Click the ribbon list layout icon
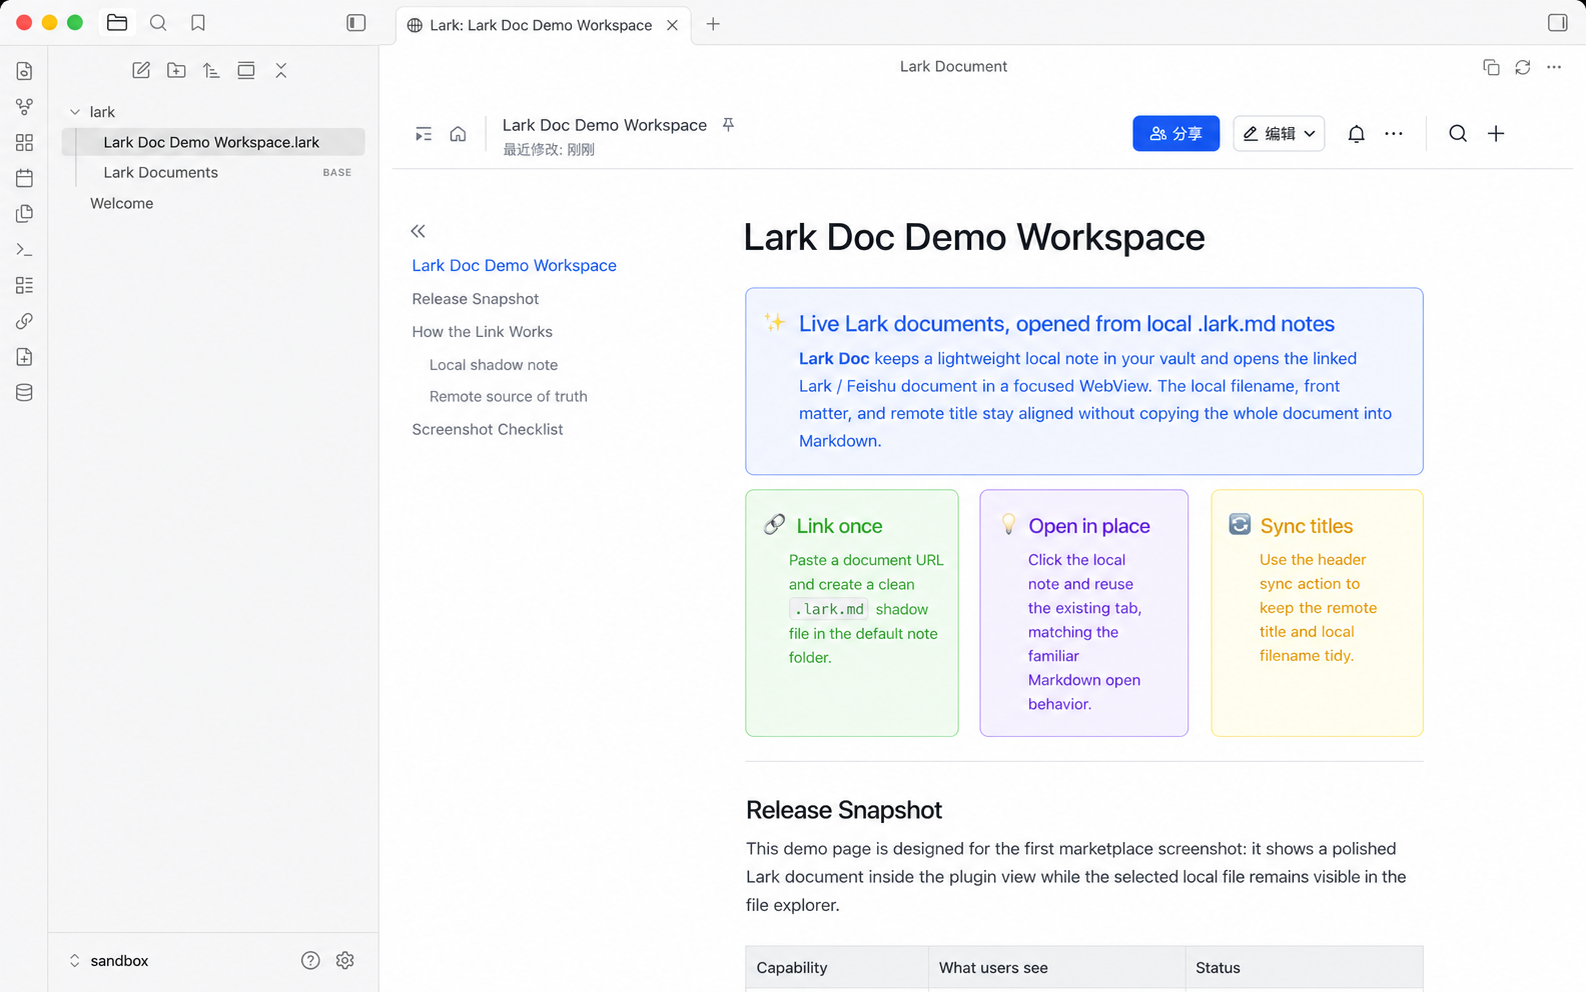The image size is (1586, 992). coord(24,286)
